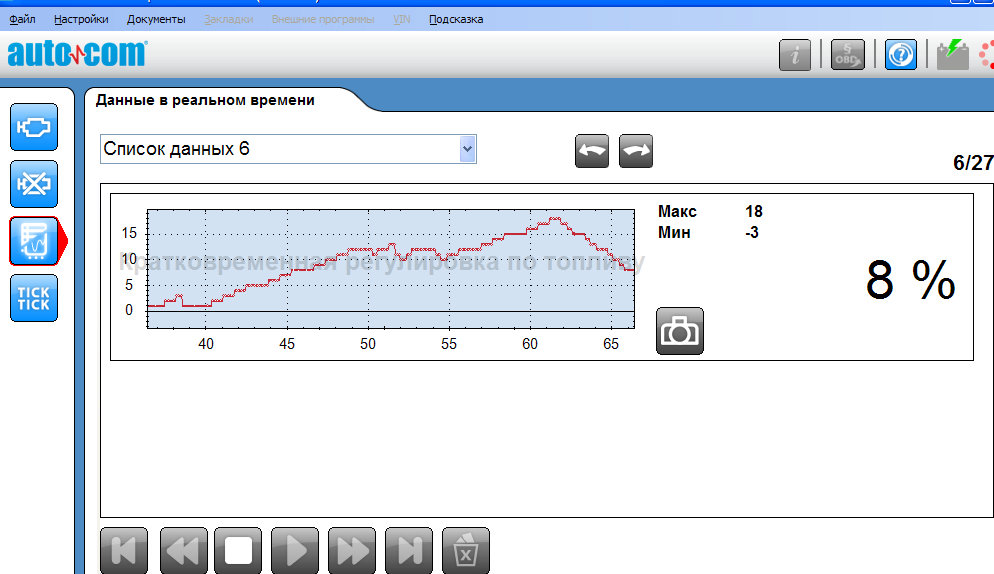Open the help question mark icon
The image size is (994, 574).
(901, 55)
